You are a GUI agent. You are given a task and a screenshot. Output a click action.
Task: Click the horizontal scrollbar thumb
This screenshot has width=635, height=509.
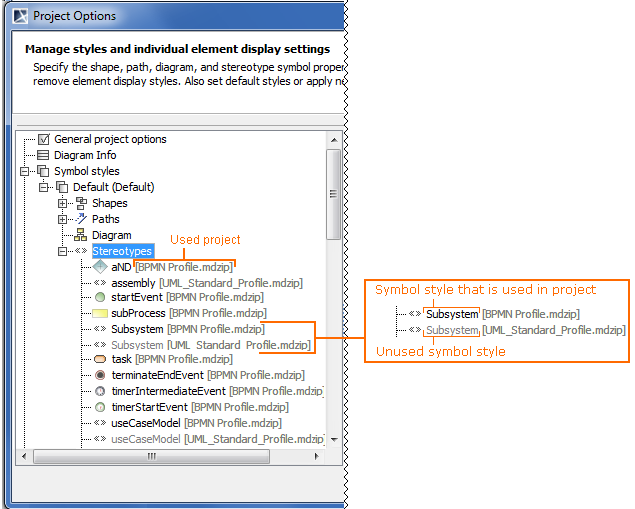tap(151, 456)
